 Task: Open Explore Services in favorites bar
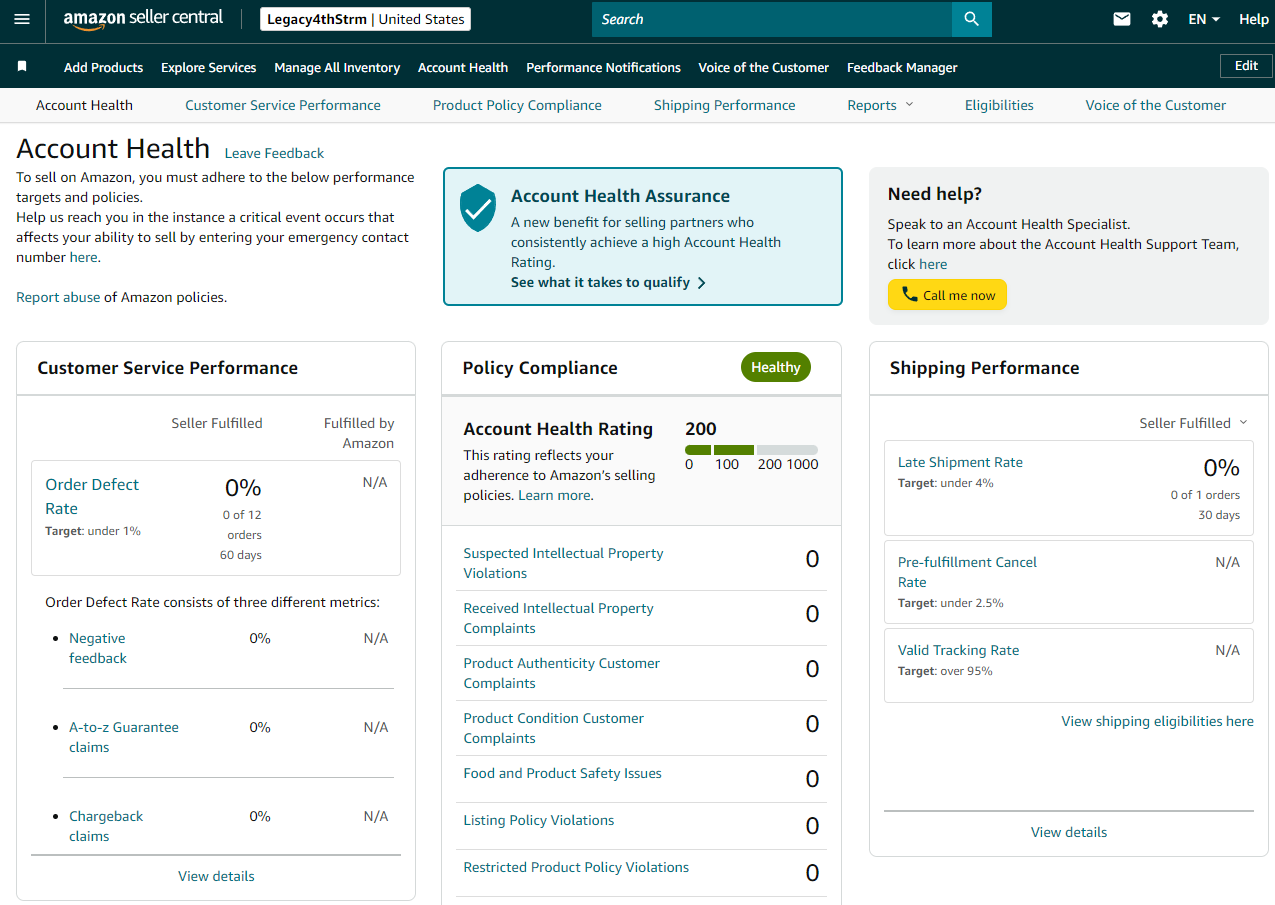(x=209, y=67)
